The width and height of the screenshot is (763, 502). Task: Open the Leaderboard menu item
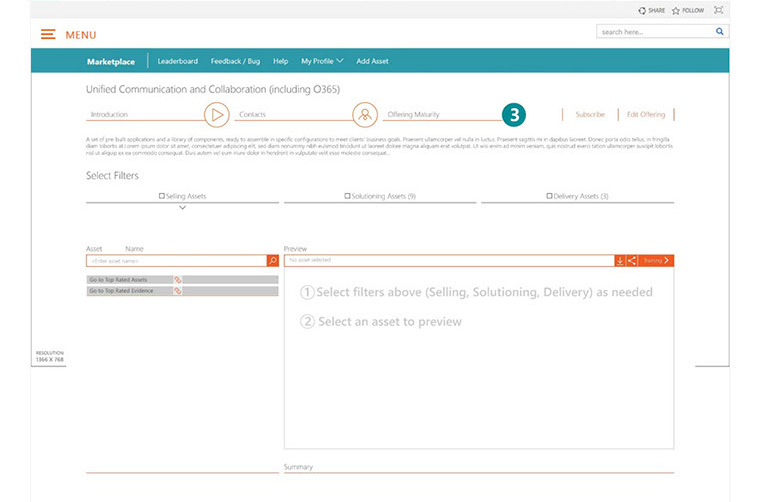point(177,61)
